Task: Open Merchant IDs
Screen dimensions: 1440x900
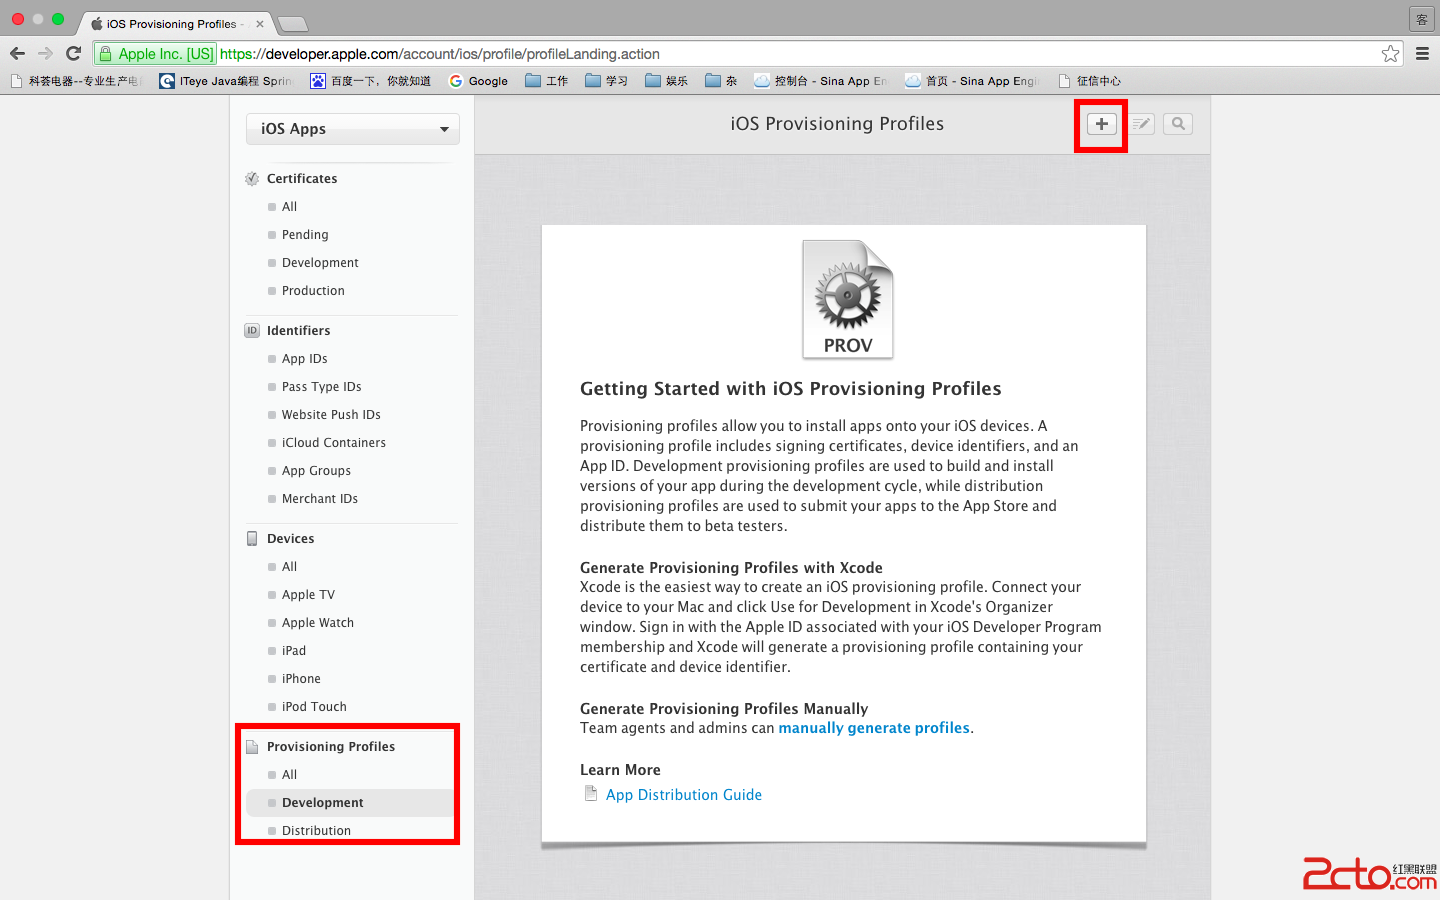Action: 319,499
